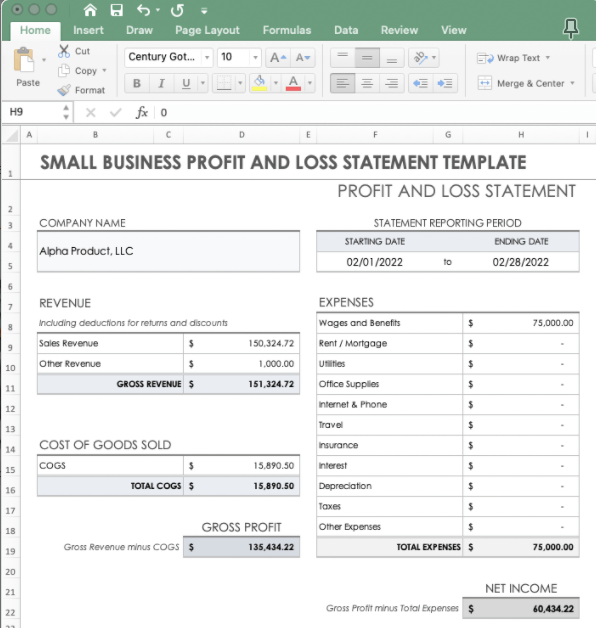Click the Undo arrow icon
The height and width of the screenshot is (628, 596).
pyautogui.click(x=143, y=10)
